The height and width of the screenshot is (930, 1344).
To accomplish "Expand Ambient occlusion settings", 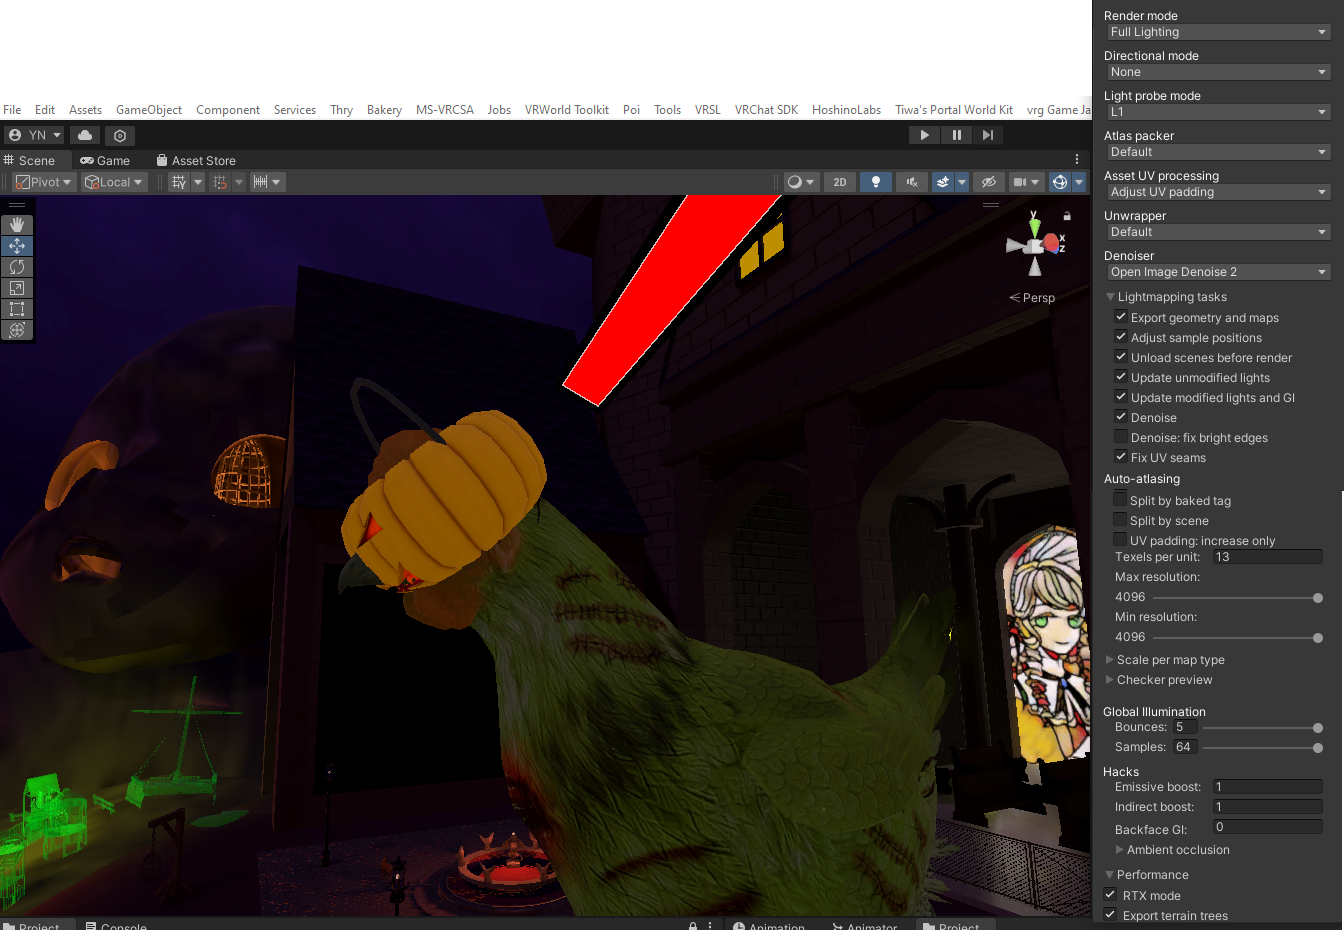I will [1120, 850].
